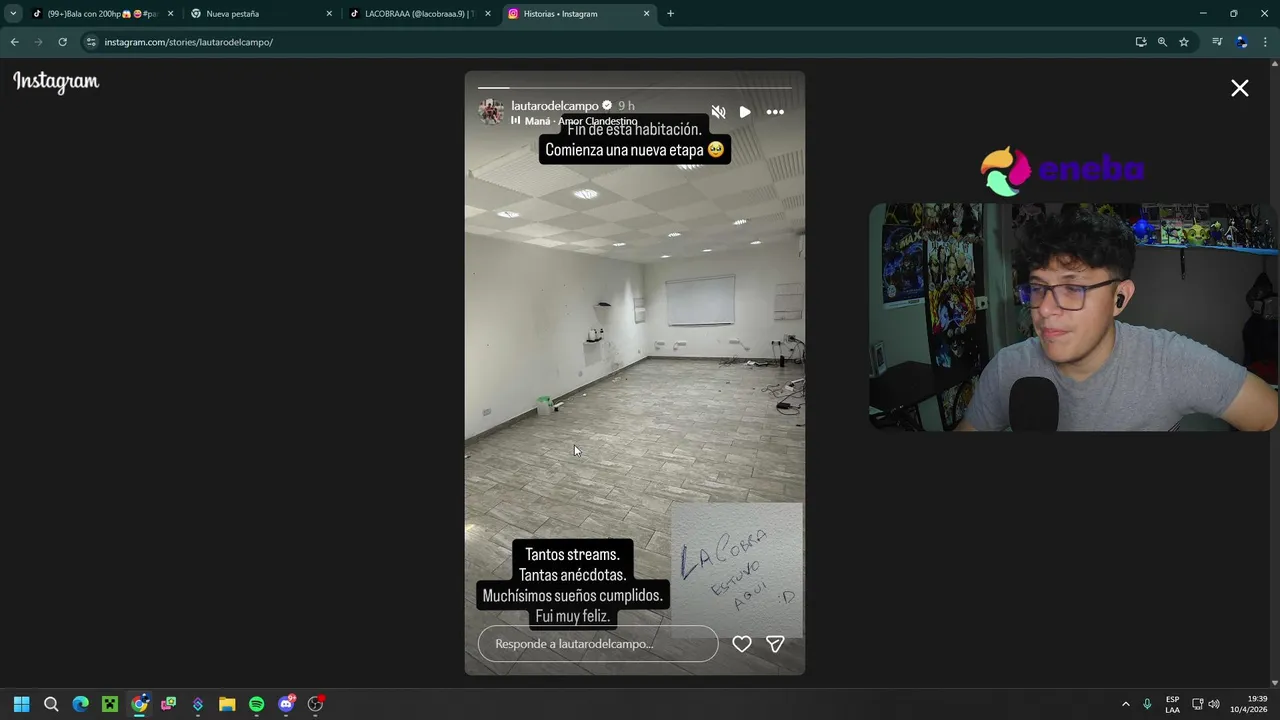Close the 'Bala con 200hp' TikTok tab

tap(170, 14)
